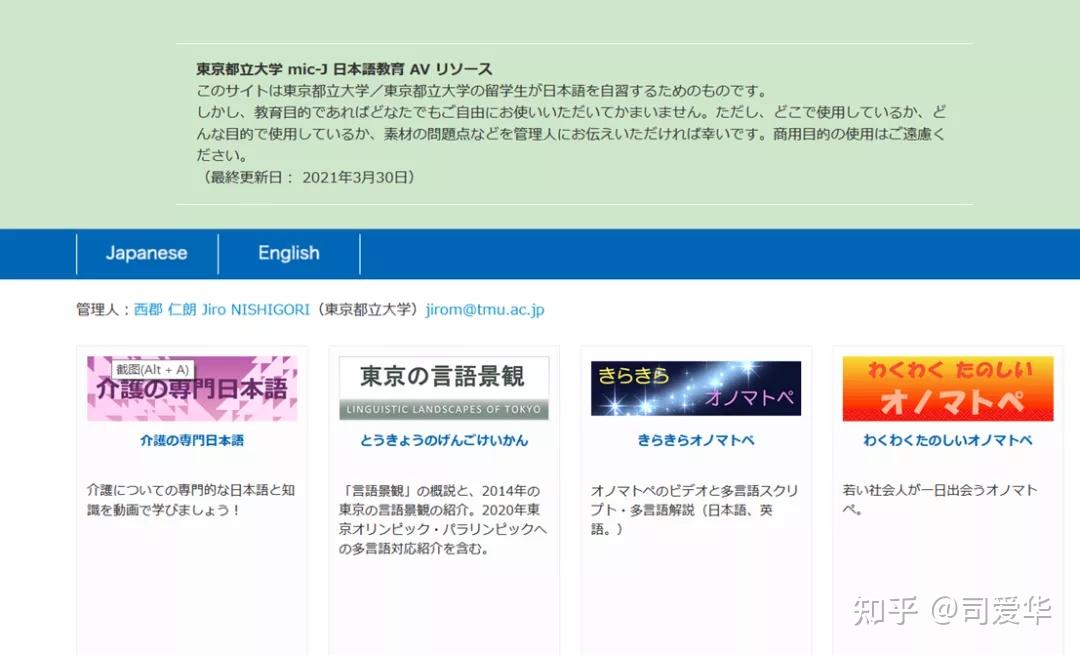Image resolution: width=1080 pixels, height=655 pixels.
Task: Follow the 介護の専門日本語 text link
Action: click(193, 439)
